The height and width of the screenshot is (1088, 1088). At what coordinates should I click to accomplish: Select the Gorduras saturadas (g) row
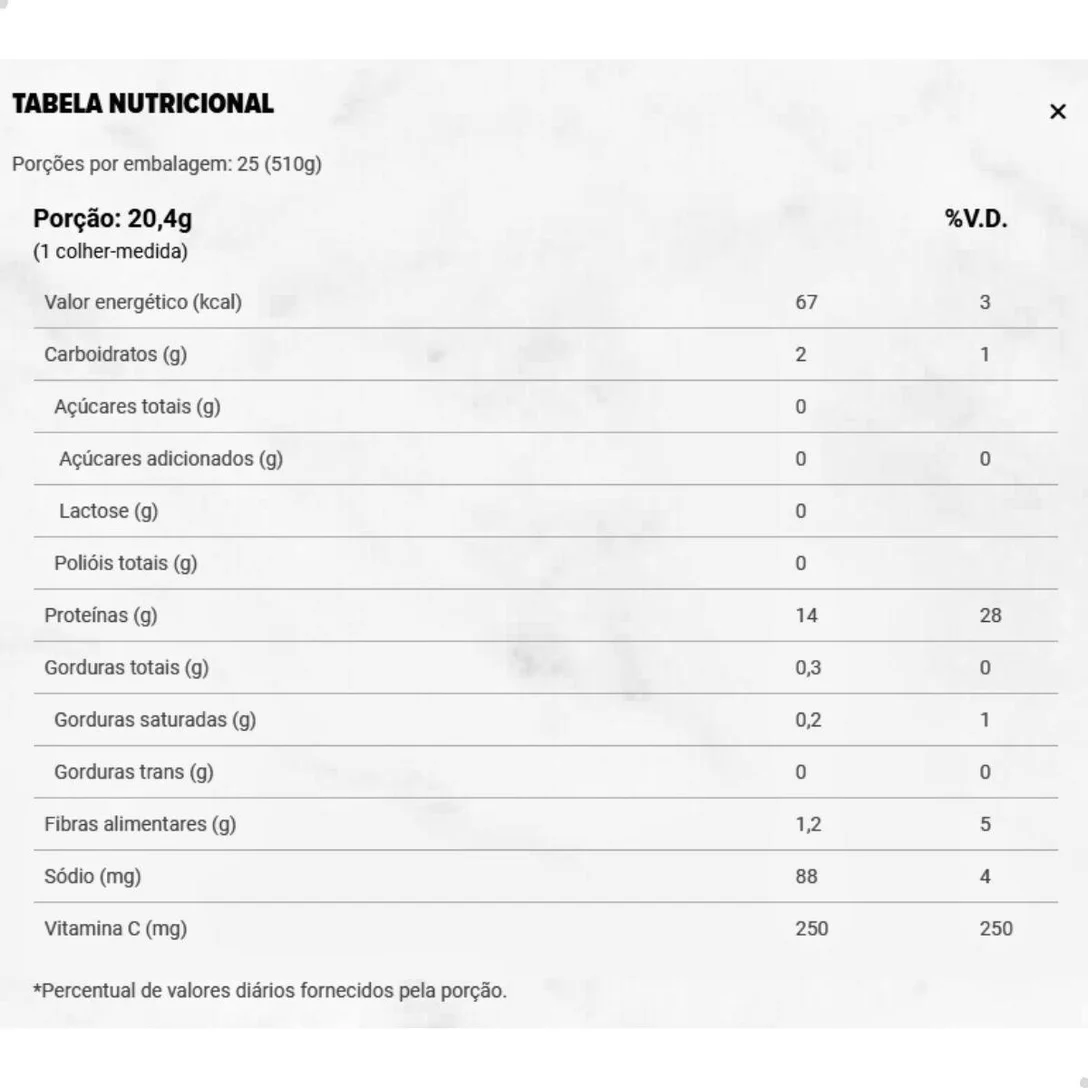(155, 720)
